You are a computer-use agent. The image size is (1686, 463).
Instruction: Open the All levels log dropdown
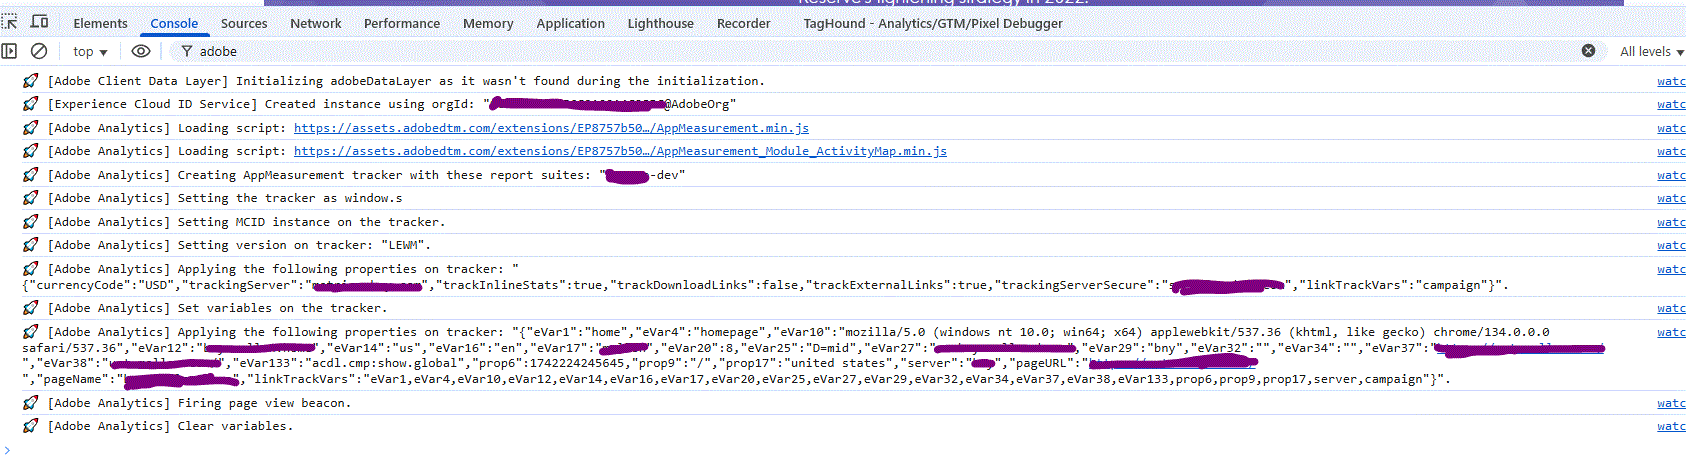[x=1652, y=51]
